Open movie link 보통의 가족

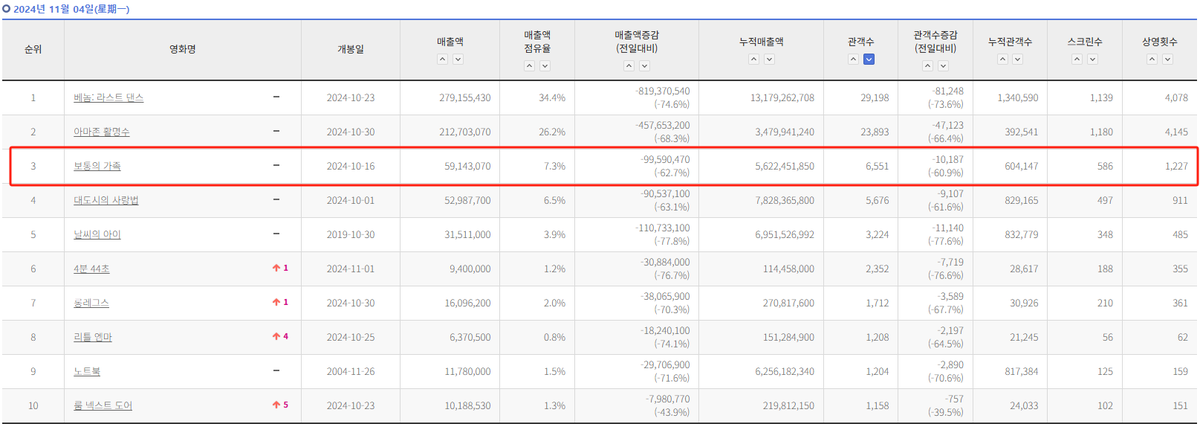pyautogui.click(x=98, y=166)
